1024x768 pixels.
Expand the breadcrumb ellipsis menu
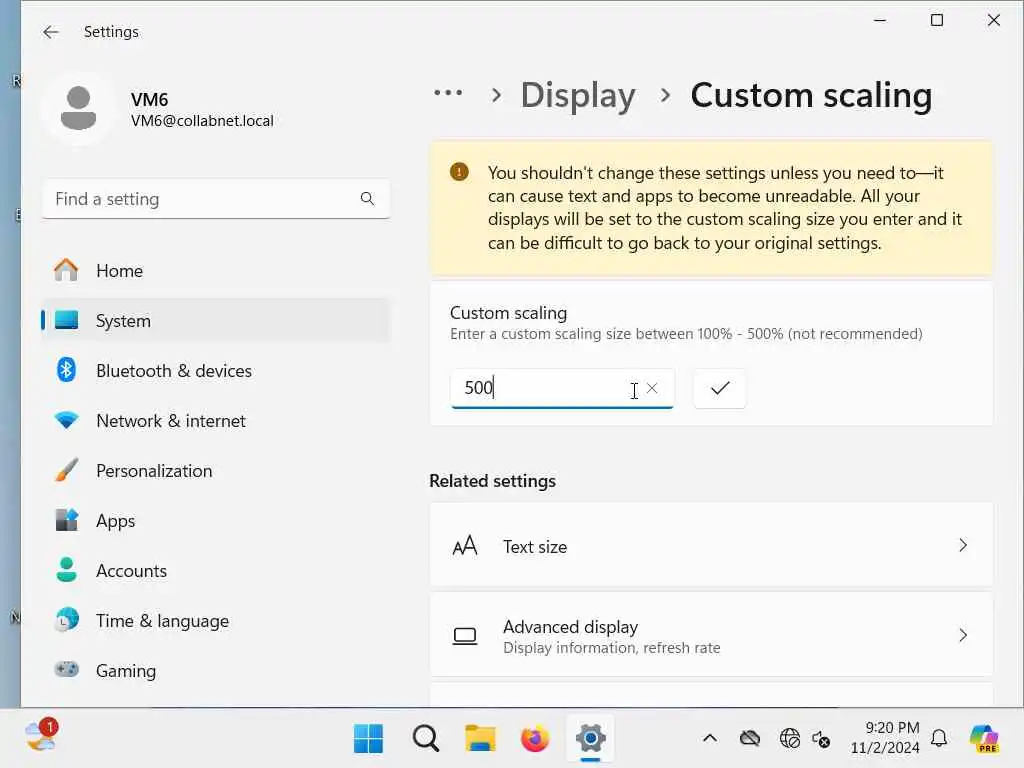(448, 93)
